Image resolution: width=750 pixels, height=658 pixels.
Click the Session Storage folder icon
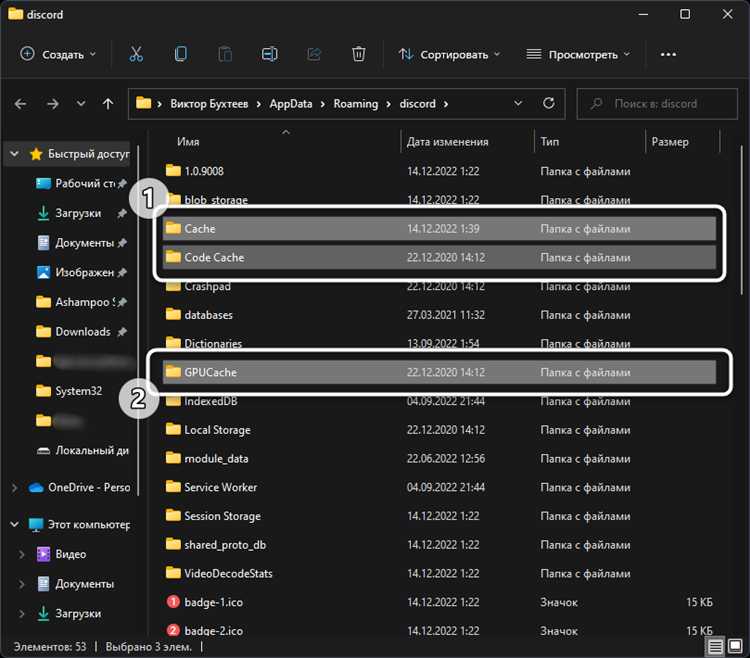pos(173,515)
